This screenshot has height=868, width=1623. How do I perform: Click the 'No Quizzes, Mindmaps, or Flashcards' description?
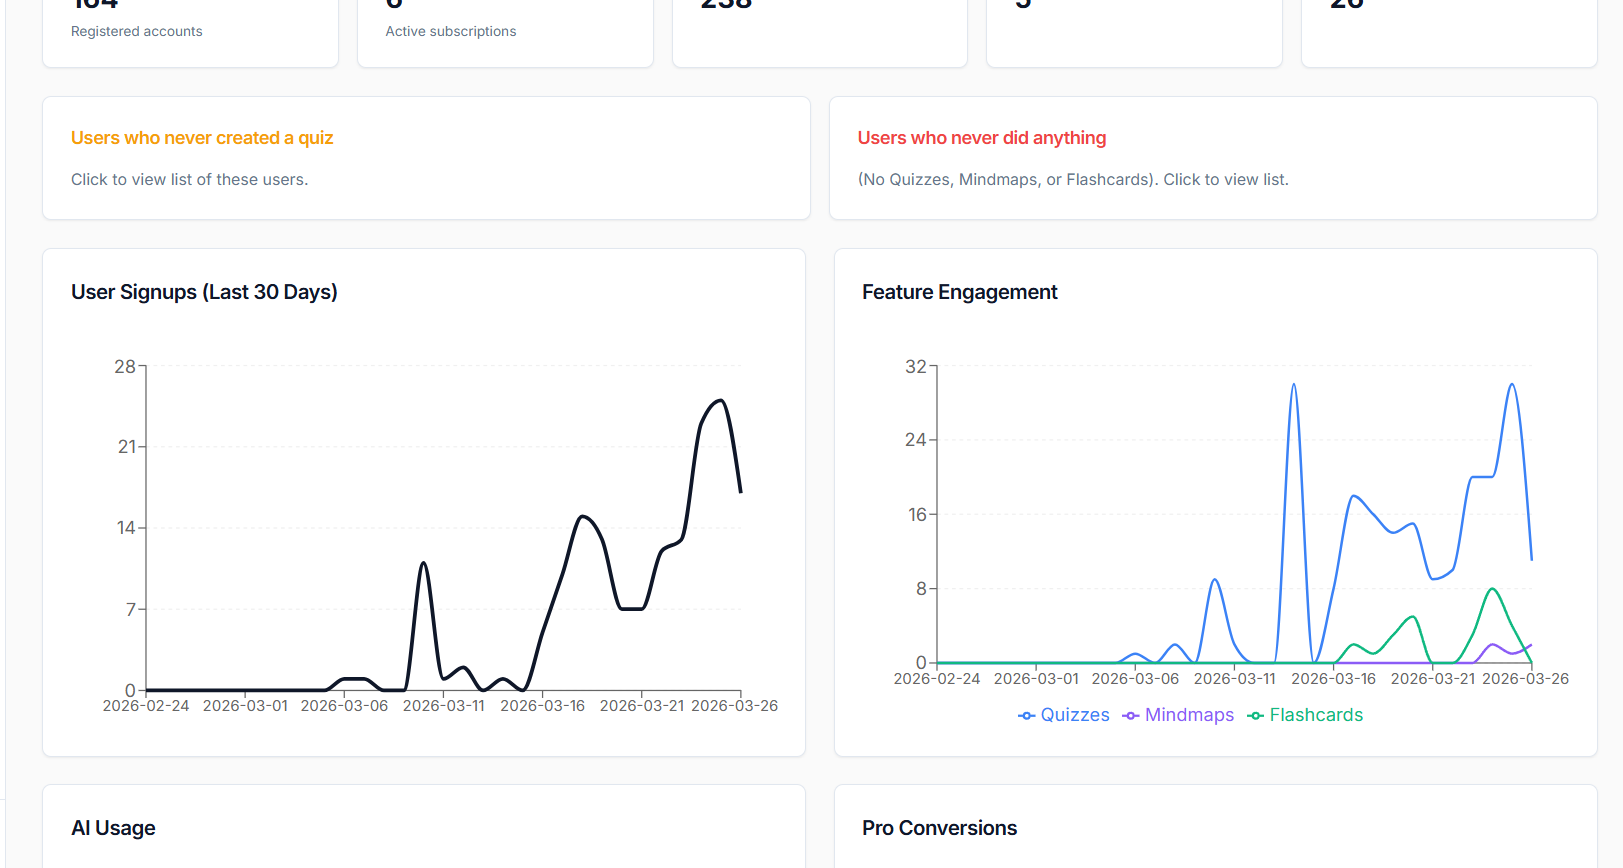click(1073, 180)
